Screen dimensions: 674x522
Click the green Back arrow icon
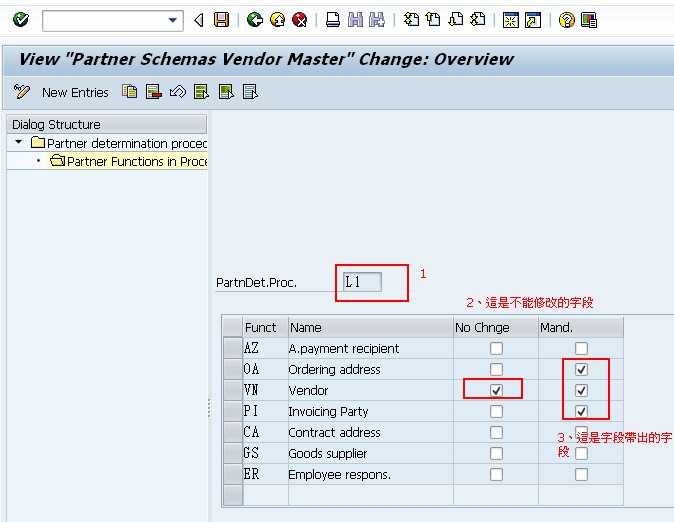(254, 20)
